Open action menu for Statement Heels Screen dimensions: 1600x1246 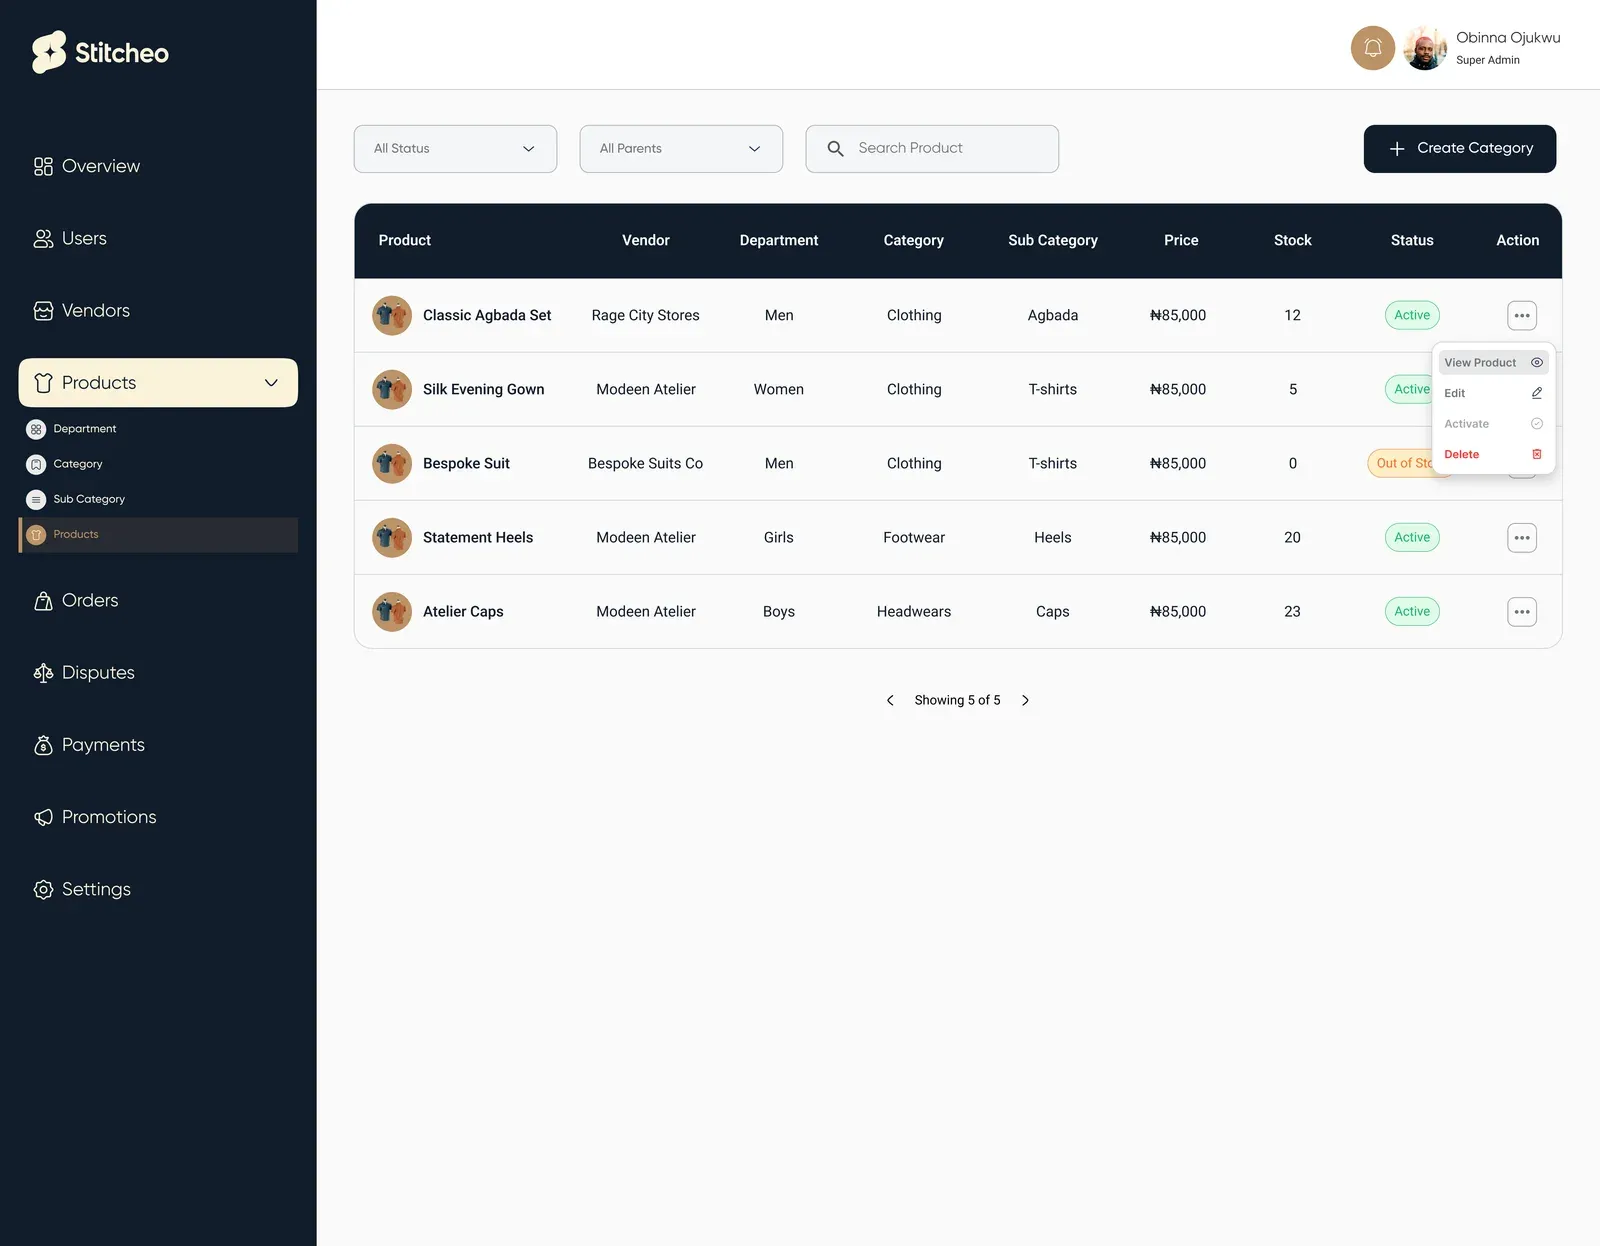pos(1522,537)
